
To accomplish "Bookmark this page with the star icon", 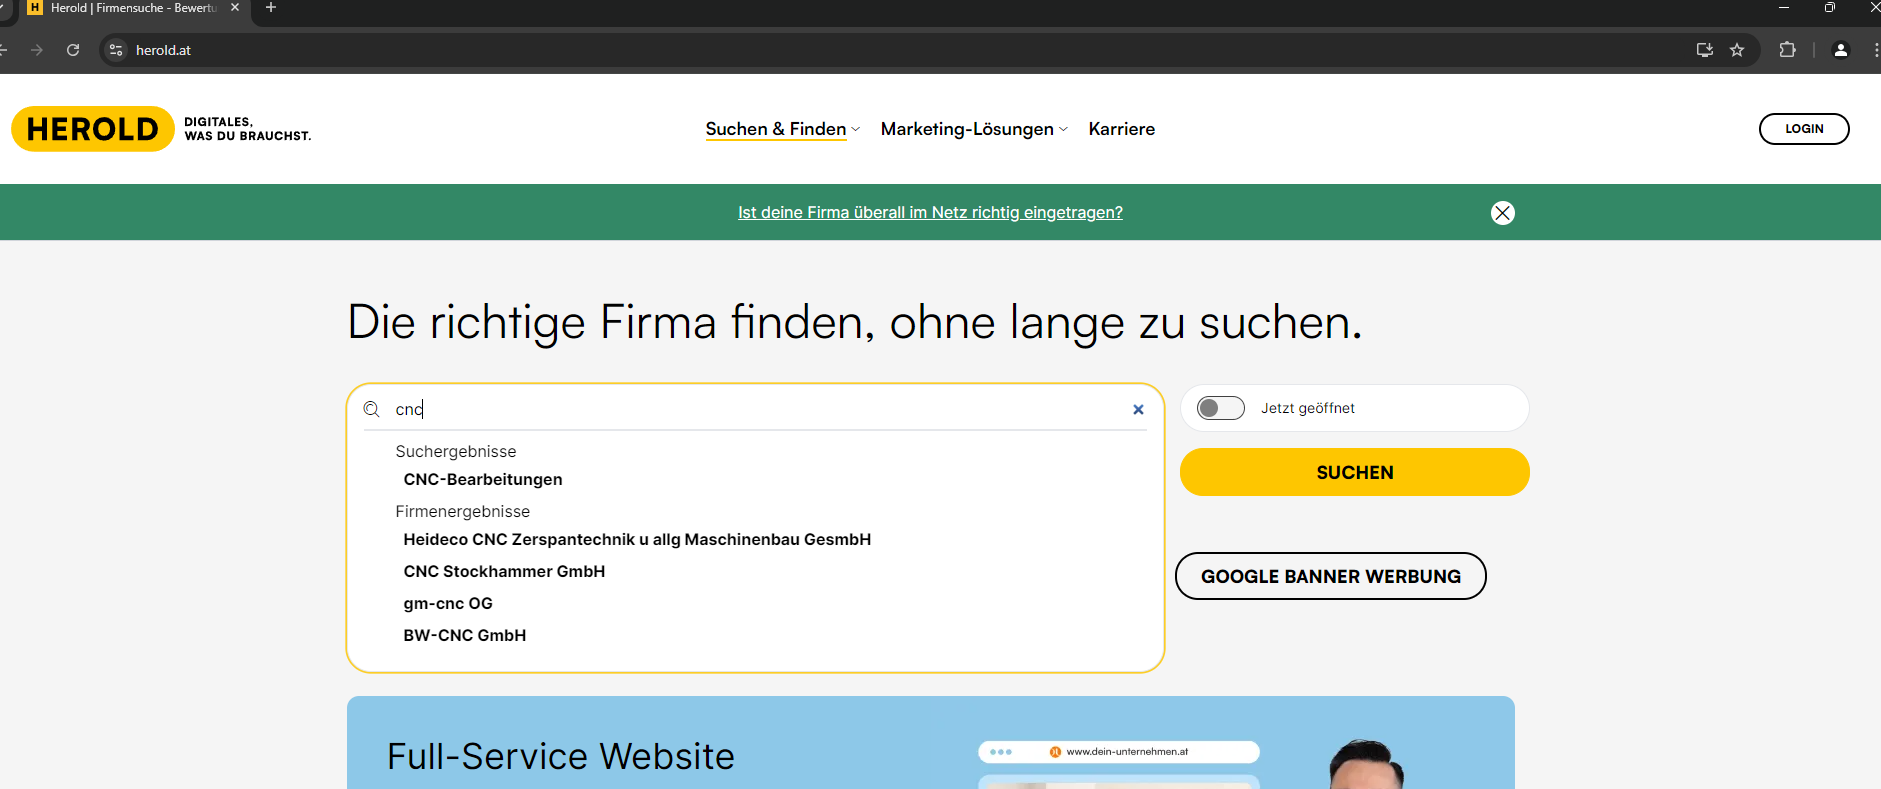I will 1737,50.
